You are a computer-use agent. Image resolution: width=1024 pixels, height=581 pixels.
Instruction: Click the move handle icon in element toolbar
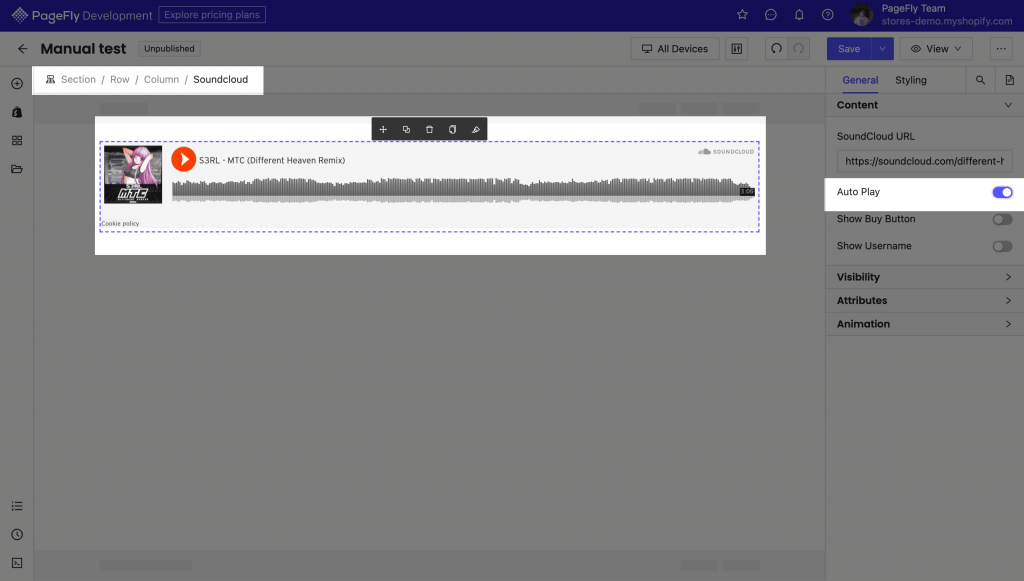pyautogui.click(x=383, y=129)
